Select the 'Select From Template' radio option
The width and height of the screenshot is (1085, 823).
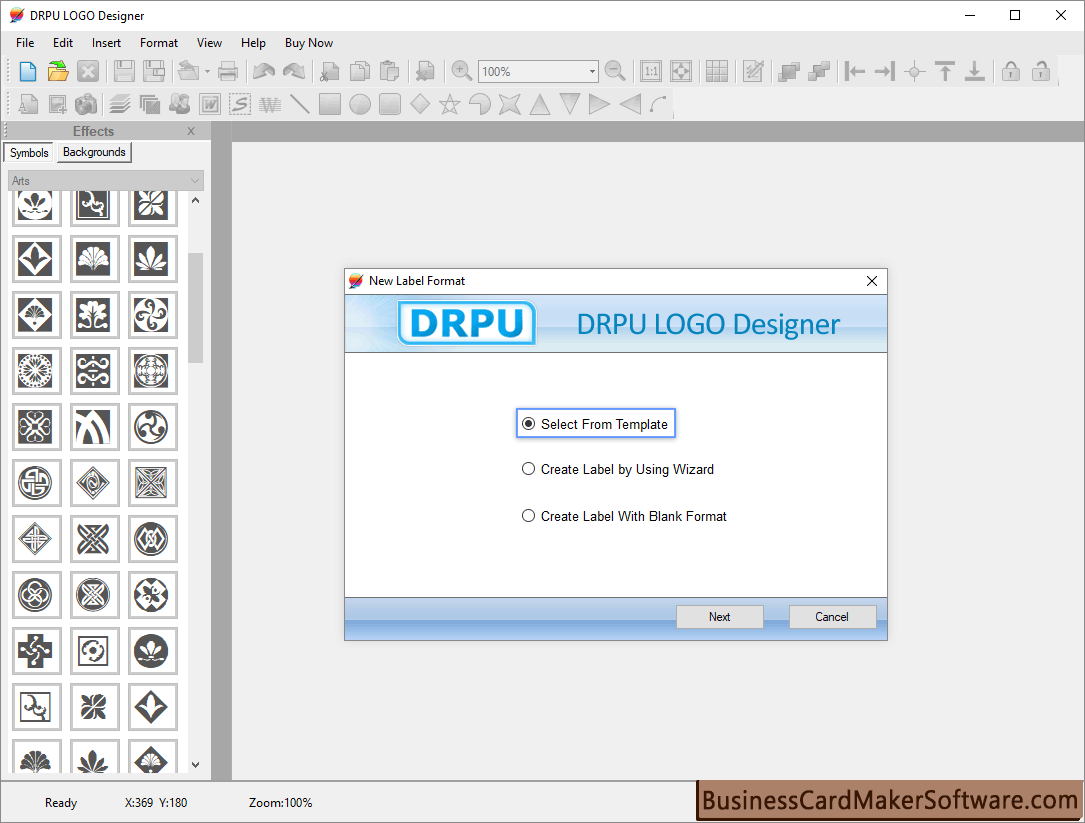pos(596,424)
